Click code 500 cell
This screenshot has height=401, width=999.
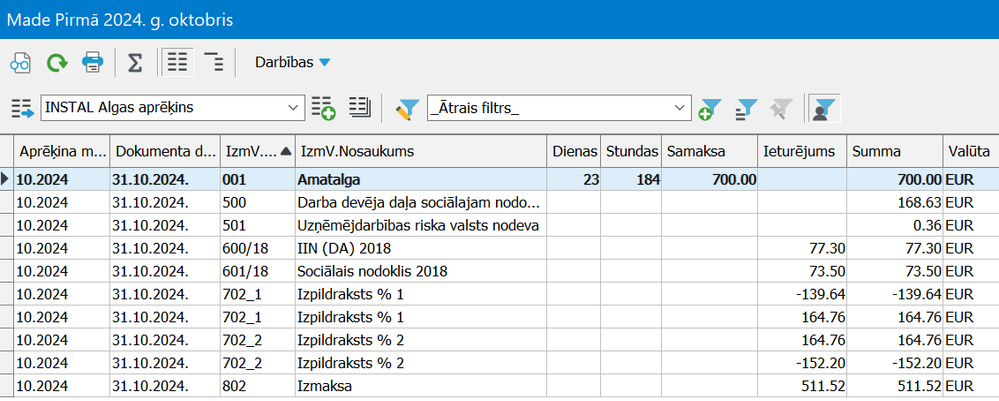point(257,203)
